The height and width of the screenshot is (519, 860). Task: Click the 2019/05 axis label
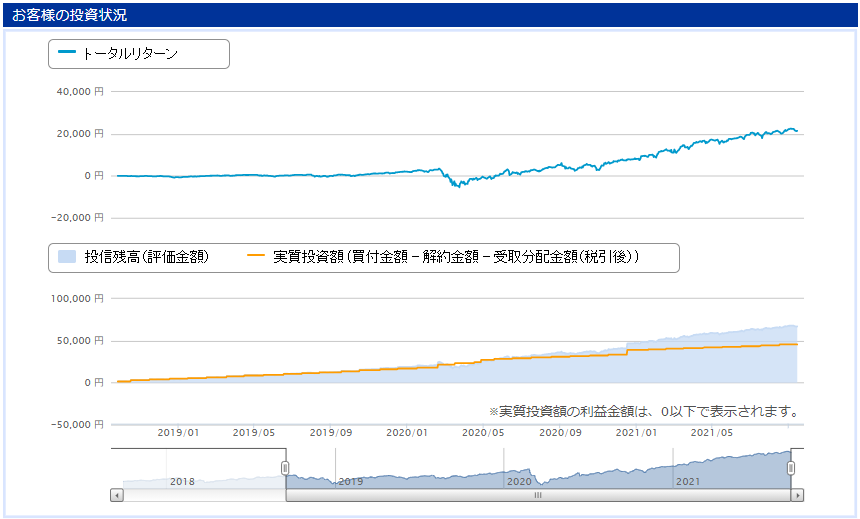pos(254,433)
